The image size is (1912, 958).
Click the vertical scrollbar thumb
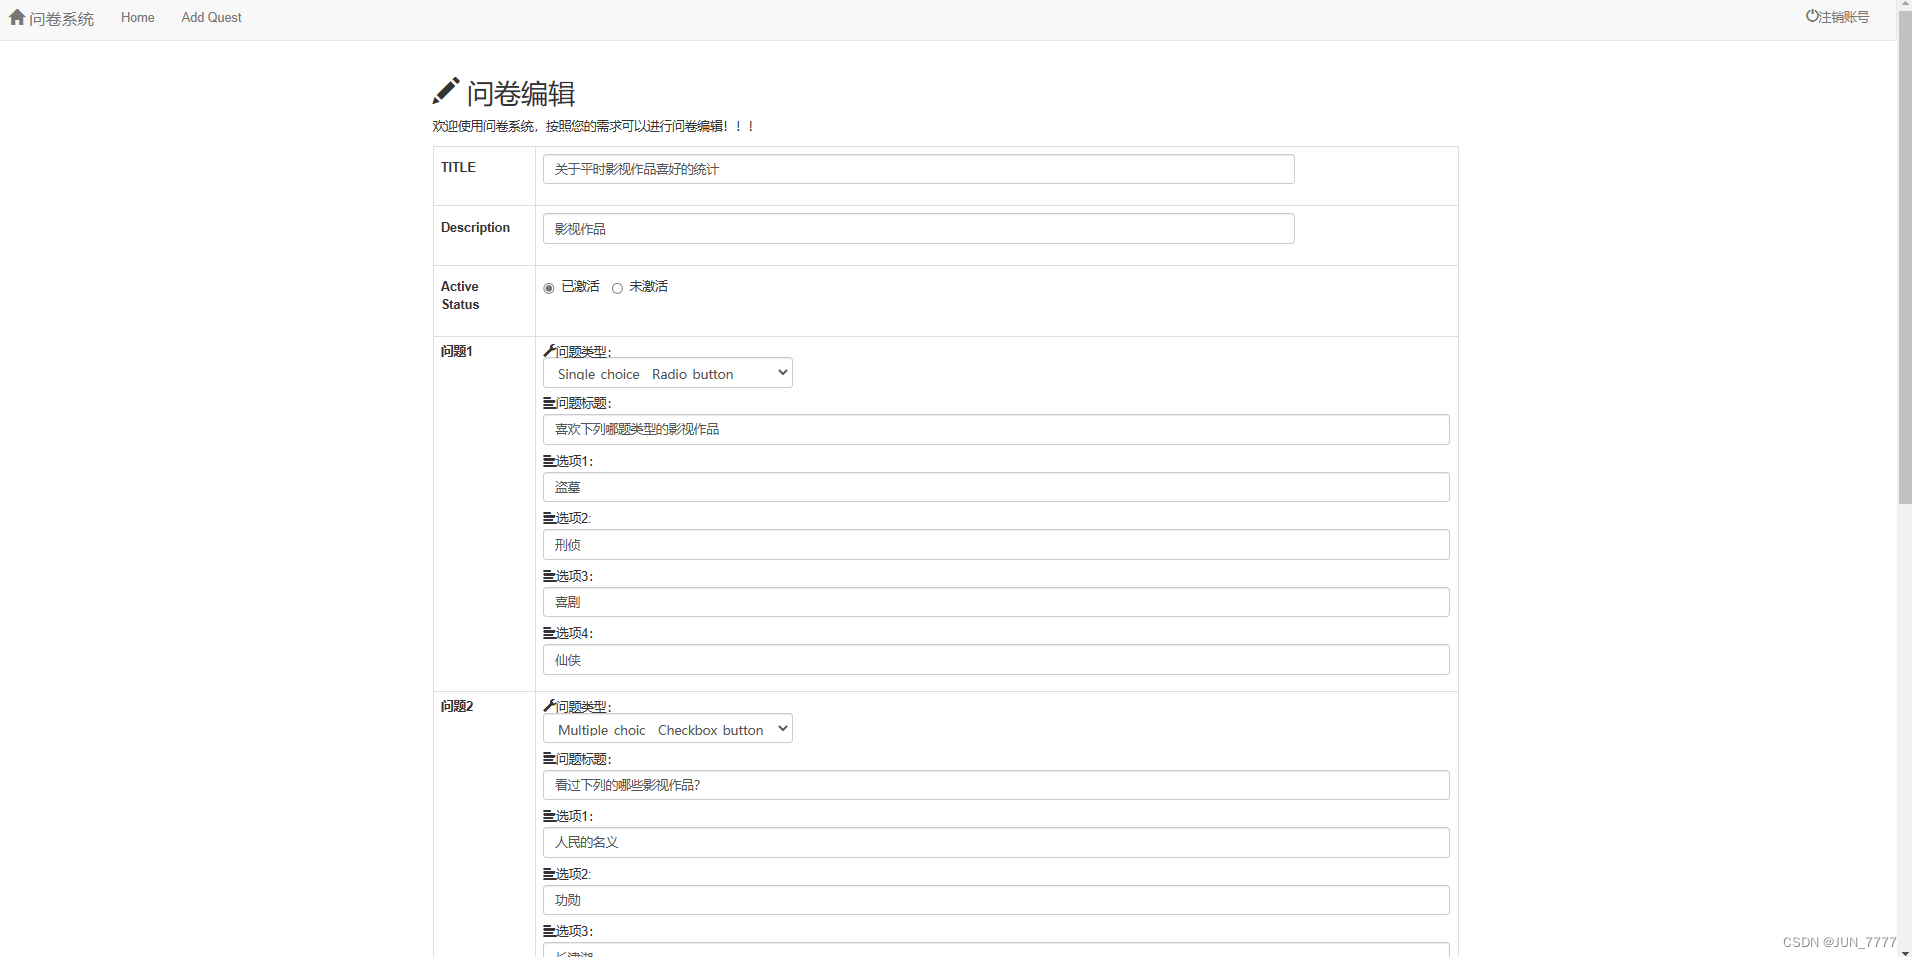[1904, 258]
